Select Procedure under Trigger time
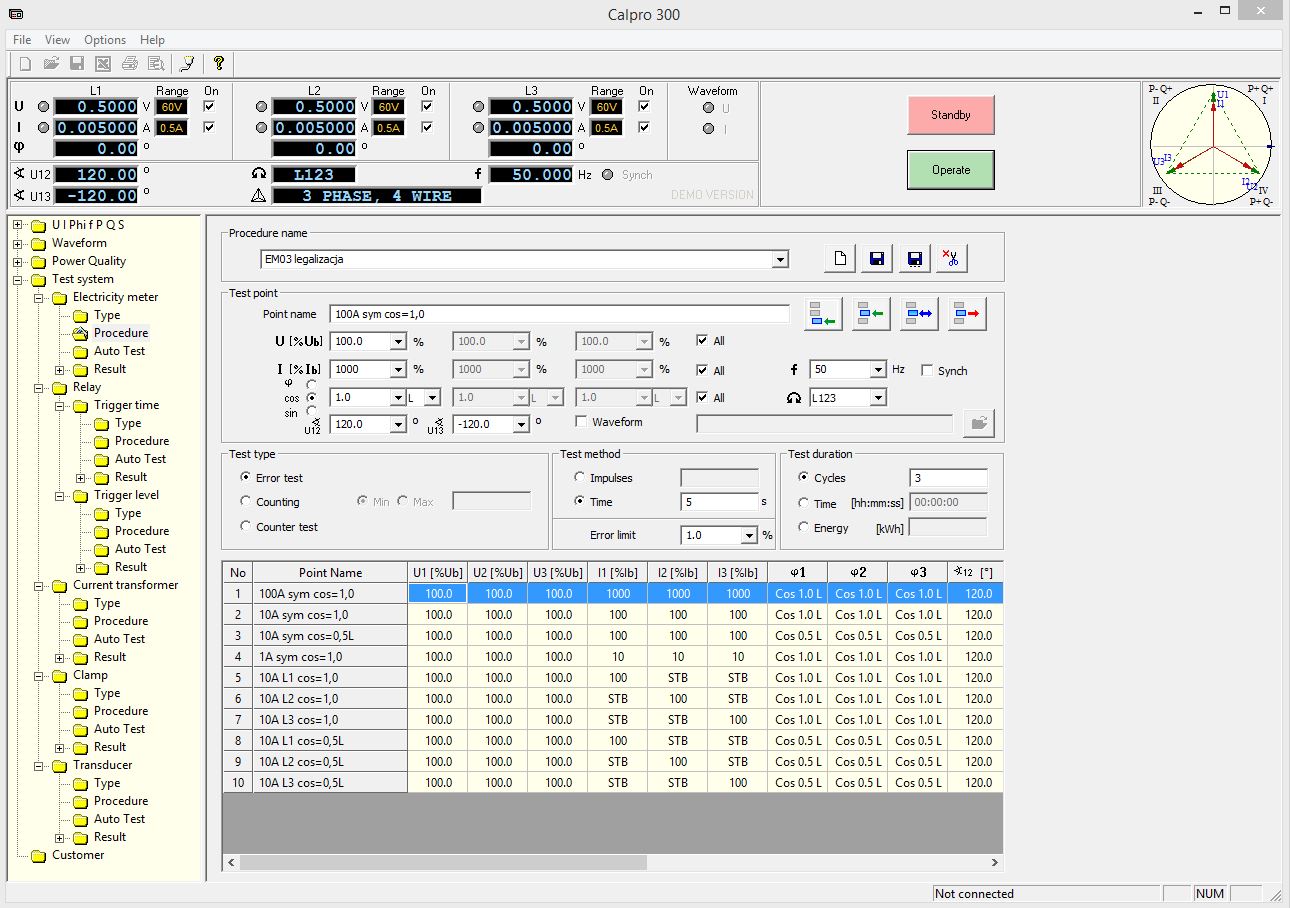1290x908 pixels. tap(142, 441)
